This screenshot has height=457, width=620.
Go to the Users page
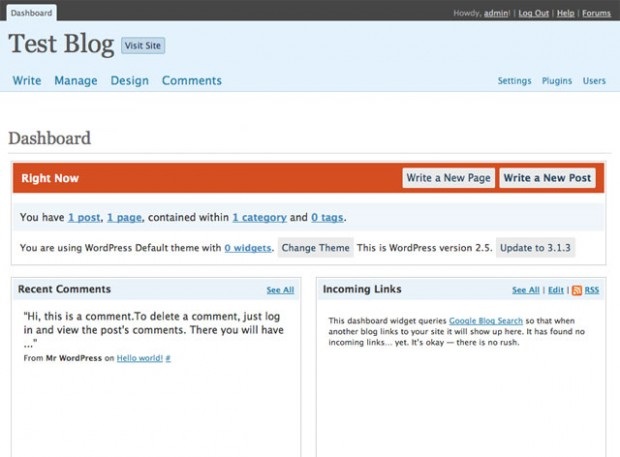pos(594,81)
